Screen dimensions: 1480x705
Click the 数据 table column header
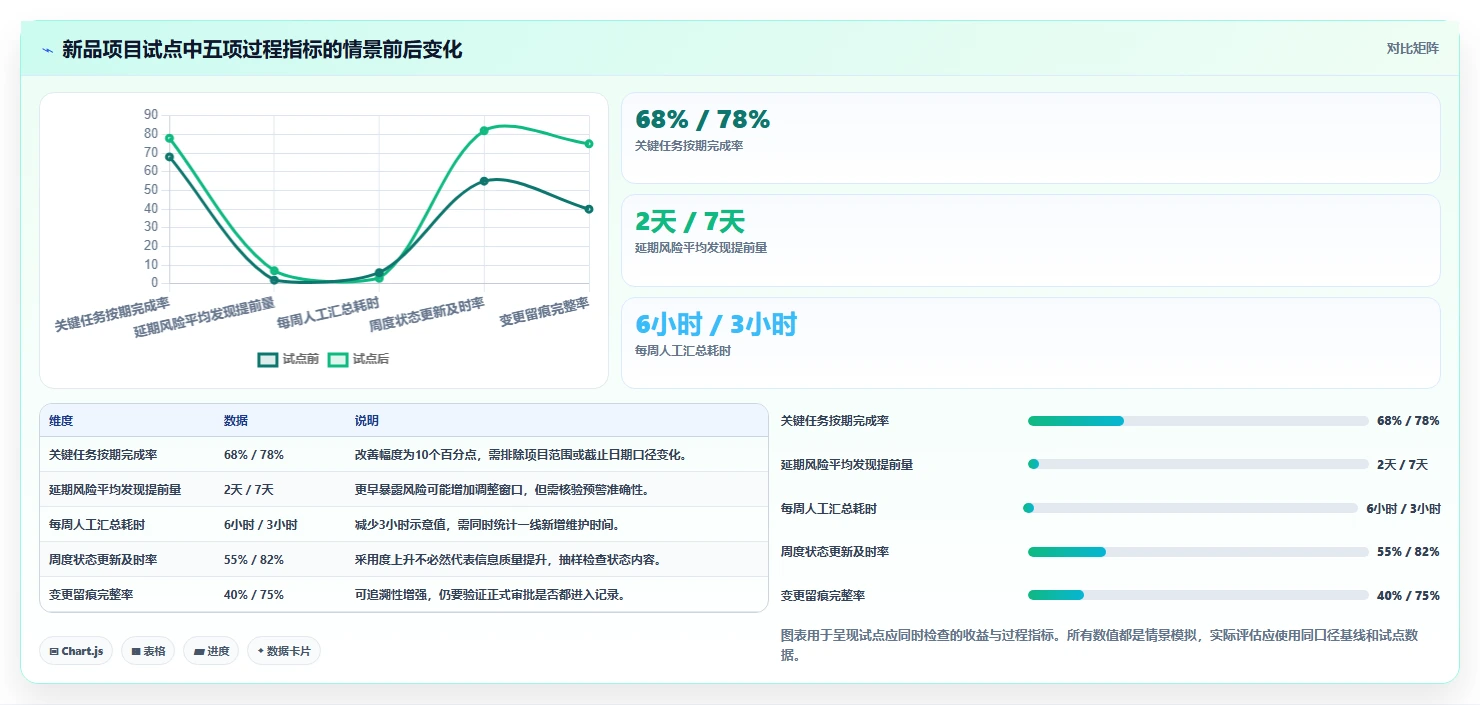point(236,421)
